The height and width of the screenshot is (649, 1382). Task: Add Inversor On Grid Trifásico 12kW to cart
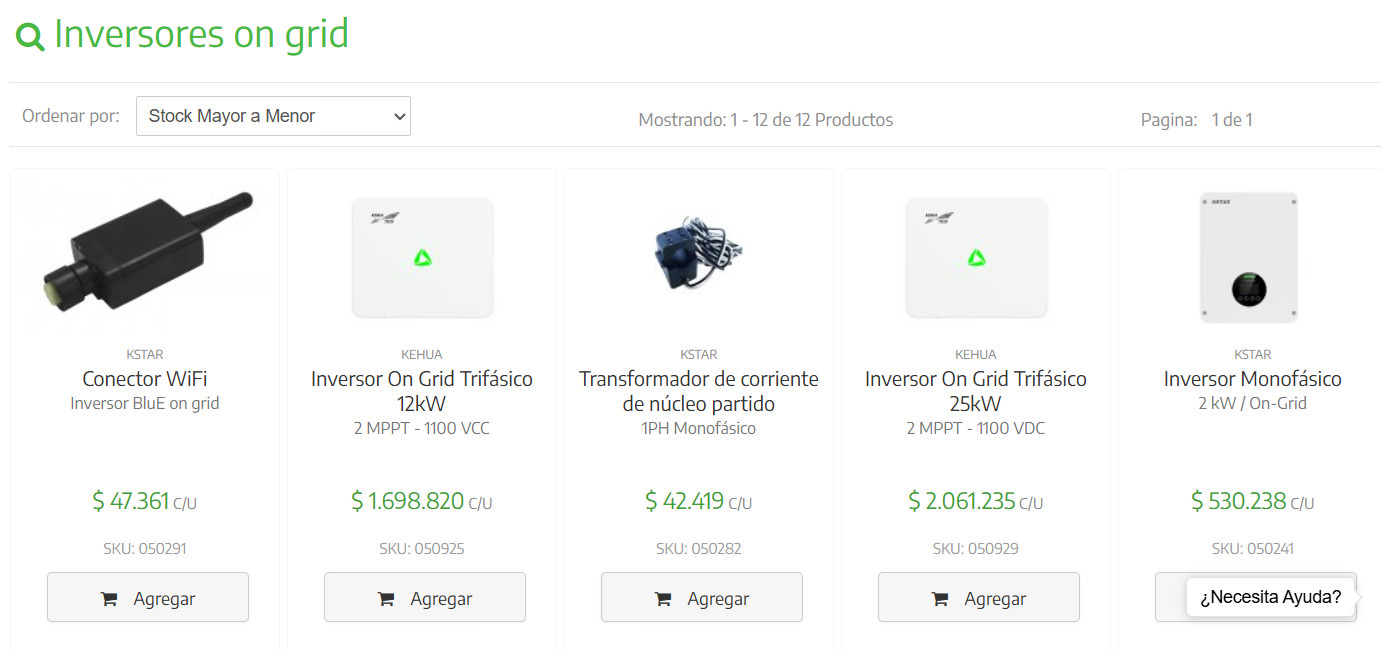(x=425, y=598)
